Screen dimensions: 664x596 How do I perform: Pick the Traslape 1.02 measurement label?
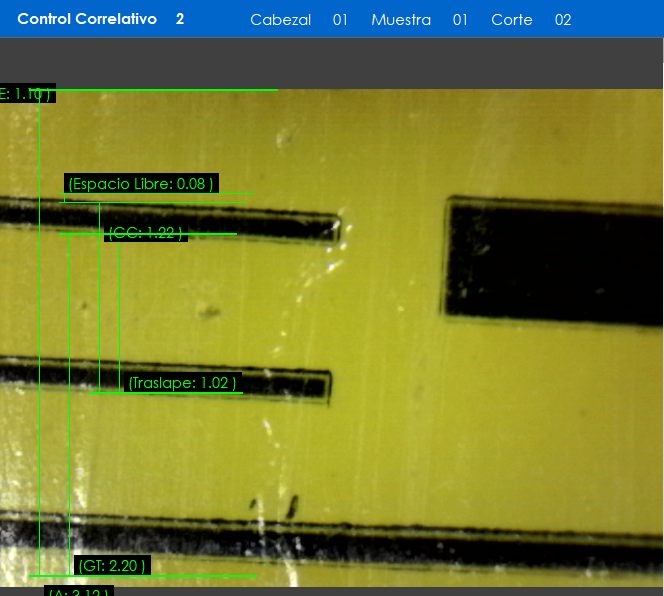182,383
